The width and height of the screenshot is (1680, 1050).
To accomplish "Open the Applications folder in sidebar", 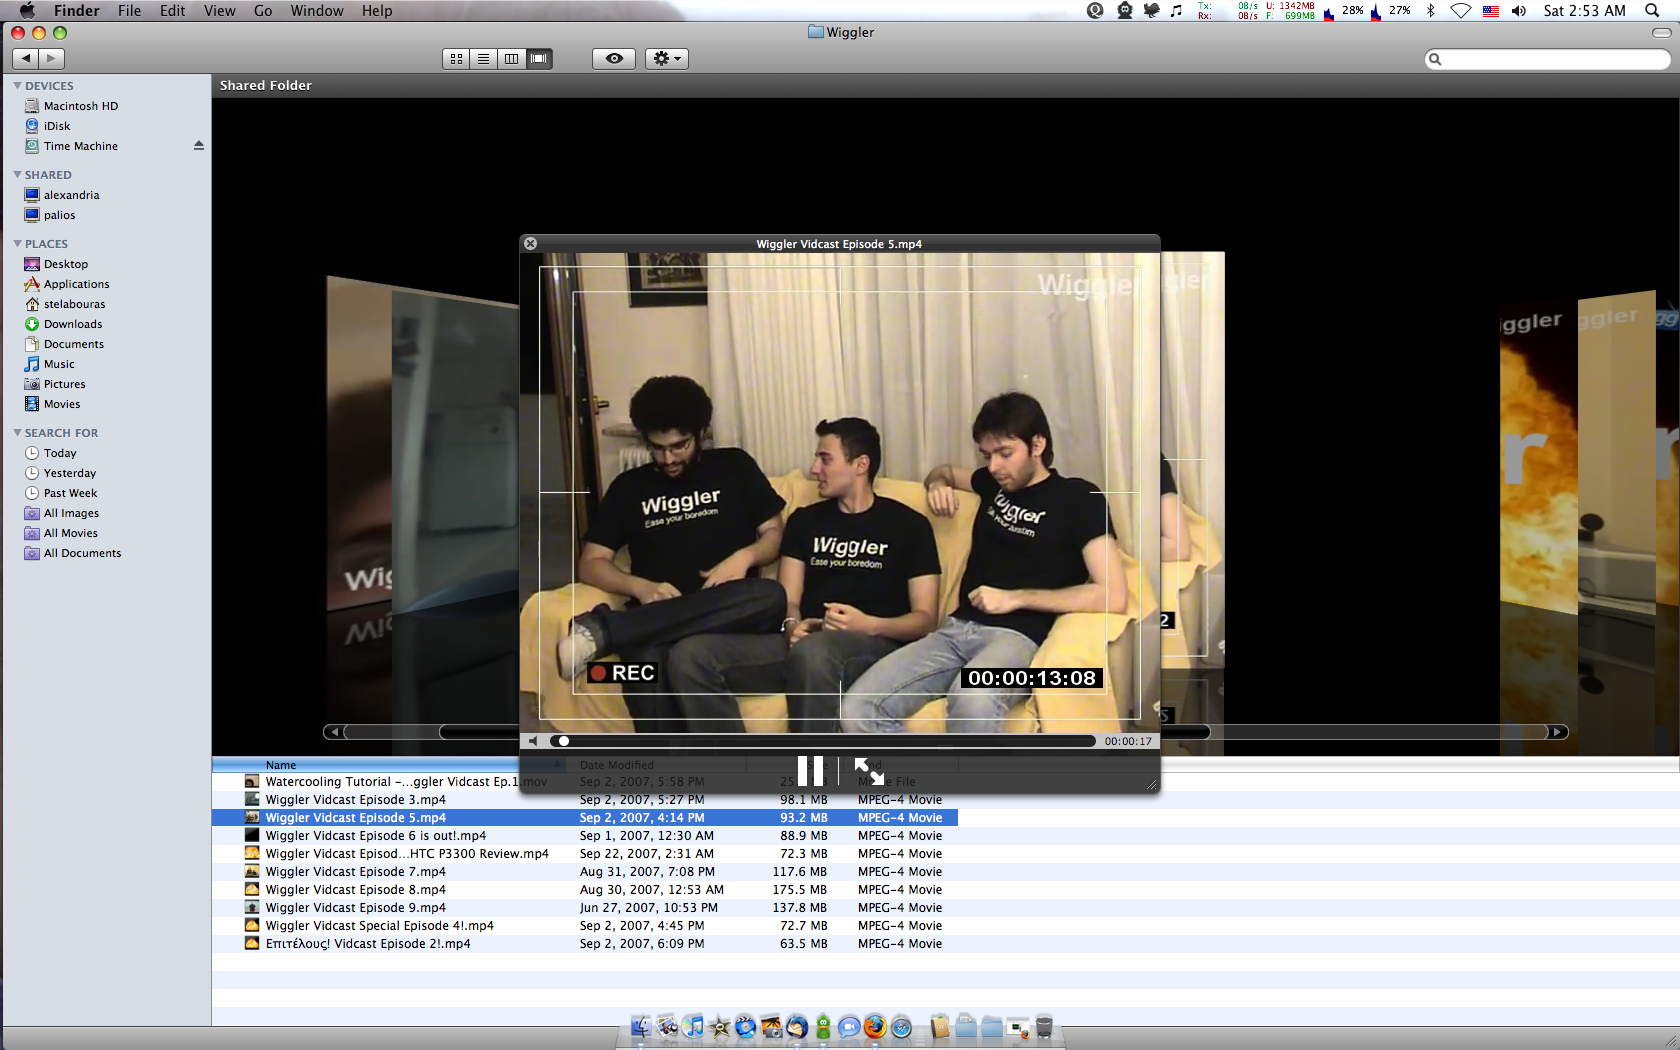I will coord(76,284).
